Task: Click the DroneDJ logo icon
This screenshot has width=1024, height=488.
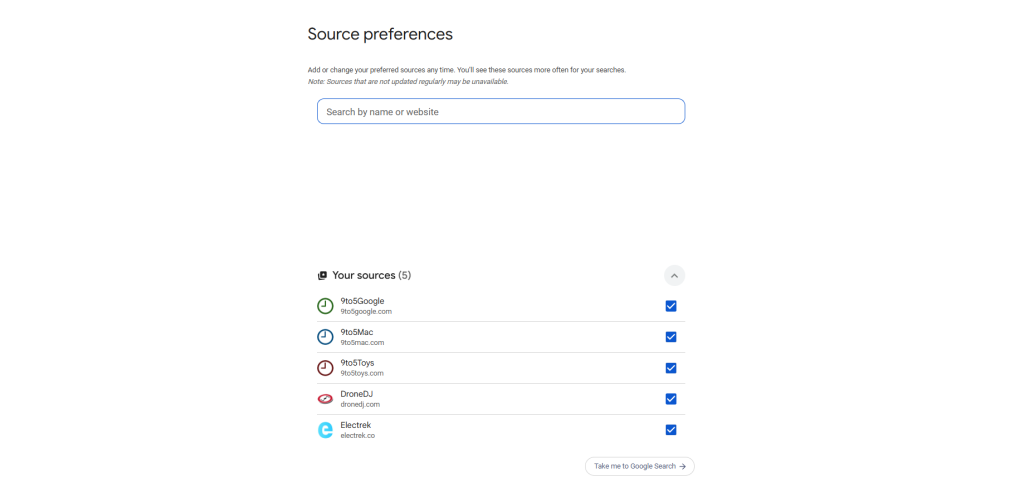Action: tap(325, 399)
